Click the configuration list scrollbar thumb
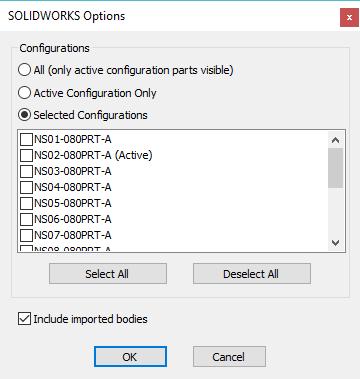This screenshot has height=379, width=360. tap(335, 168)
